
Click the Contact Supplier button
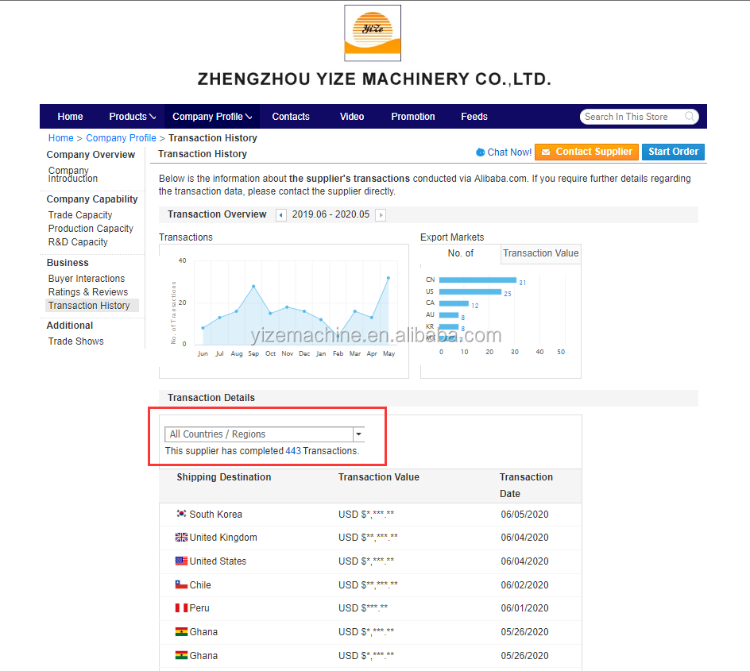click(x=586, y=152)
